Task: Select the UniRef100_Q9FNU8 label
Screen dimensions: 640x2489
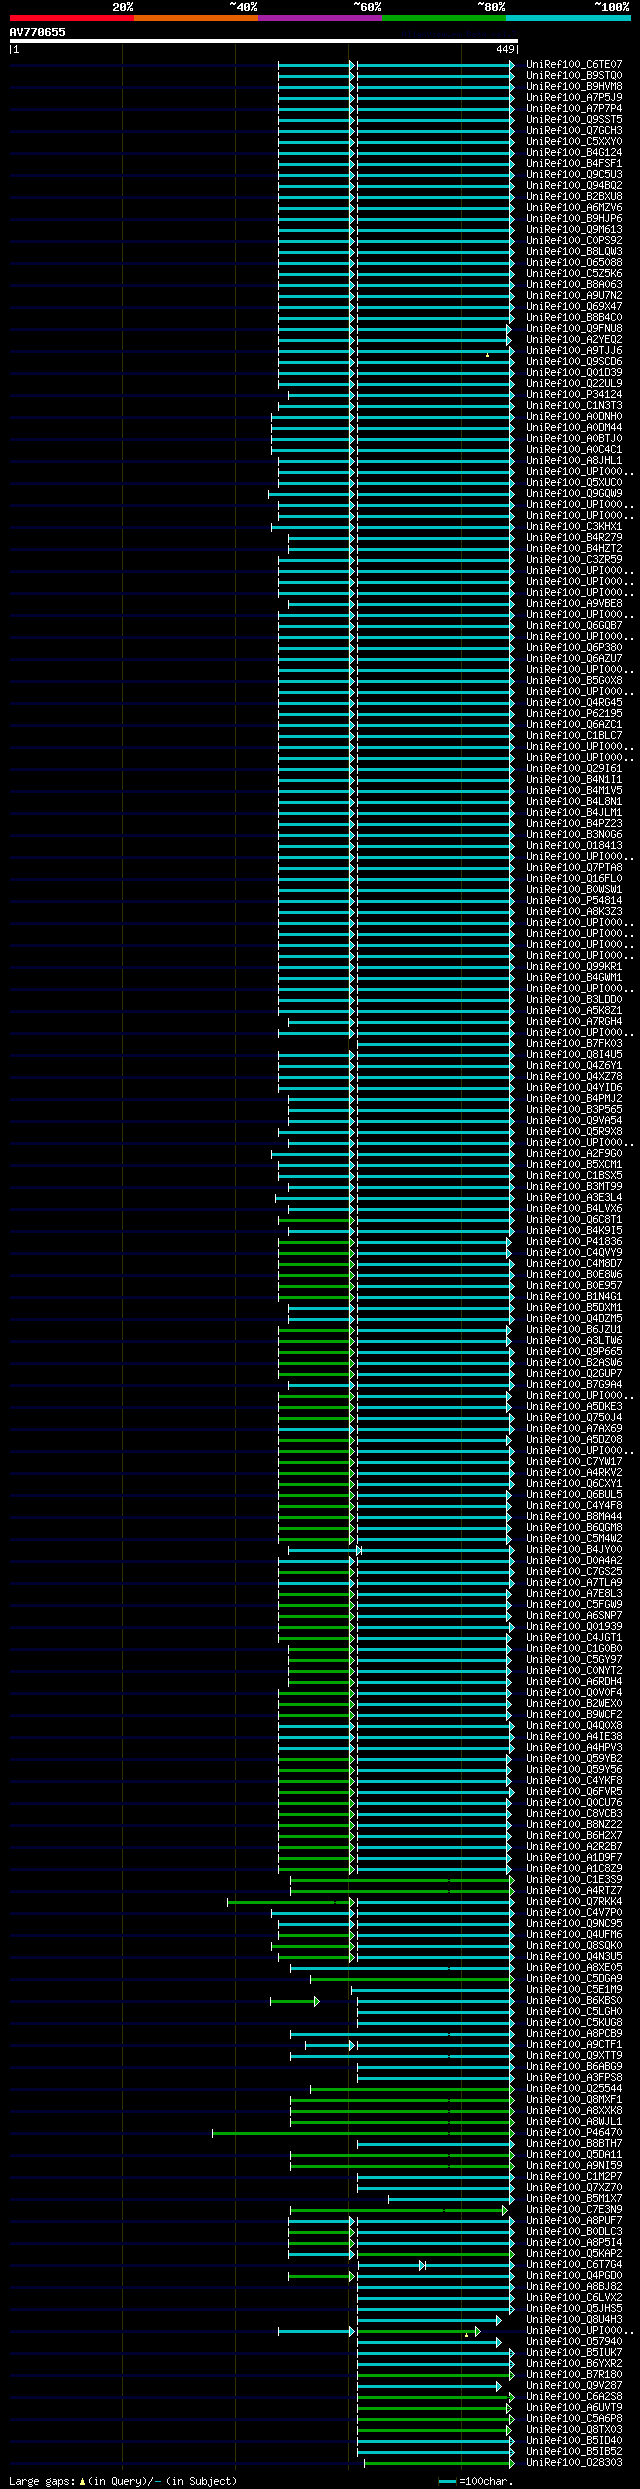Action: (574, 329)
